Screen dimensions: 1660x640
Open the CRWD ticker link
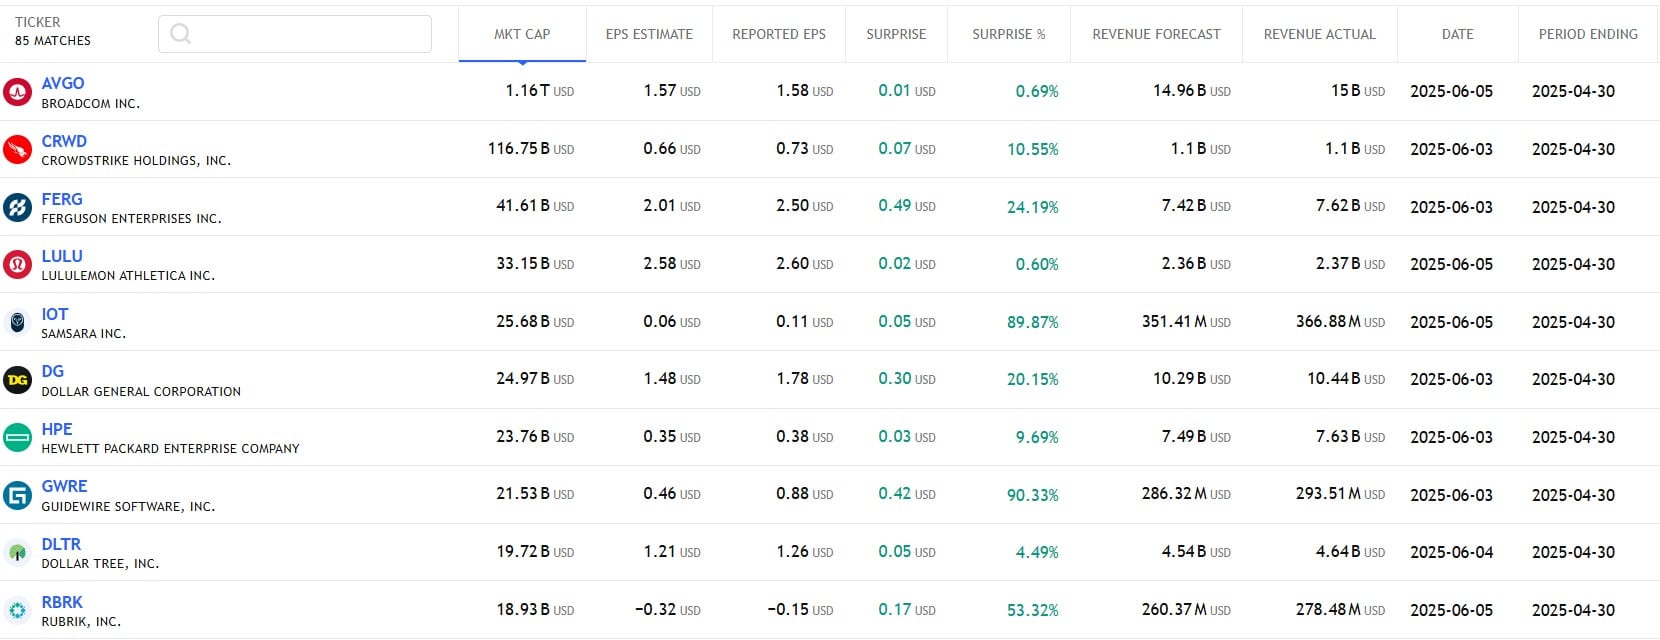pyautogui.click(x=64, y=141)
